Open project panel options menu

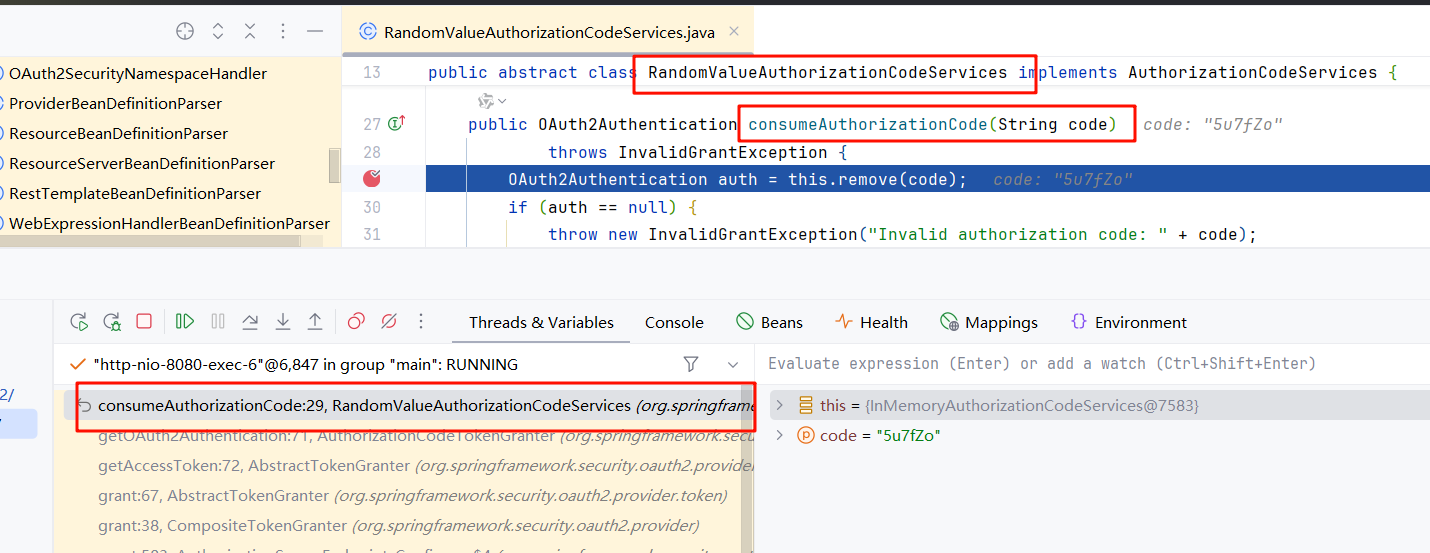[282, 31]
